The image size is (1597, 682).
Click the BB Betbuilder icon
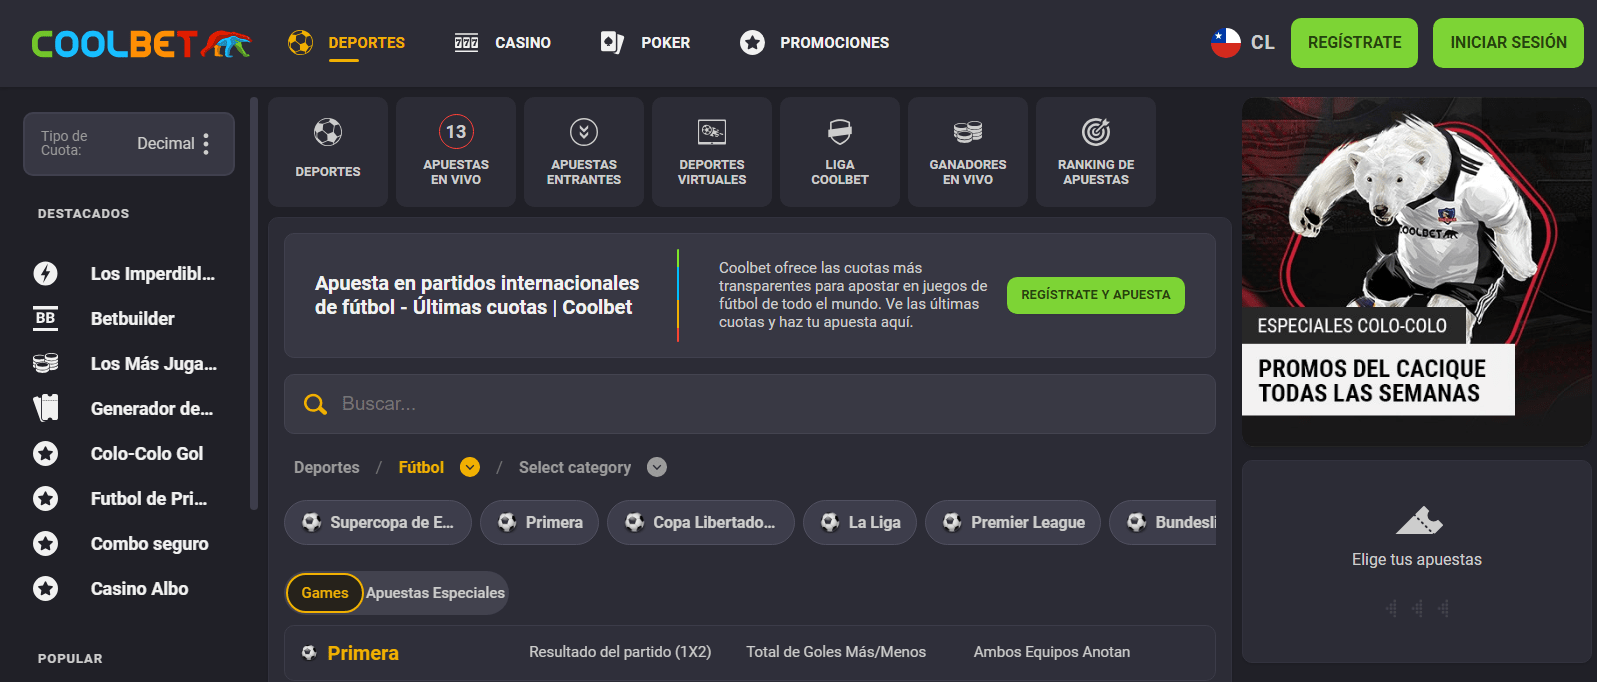click(46, 318)
